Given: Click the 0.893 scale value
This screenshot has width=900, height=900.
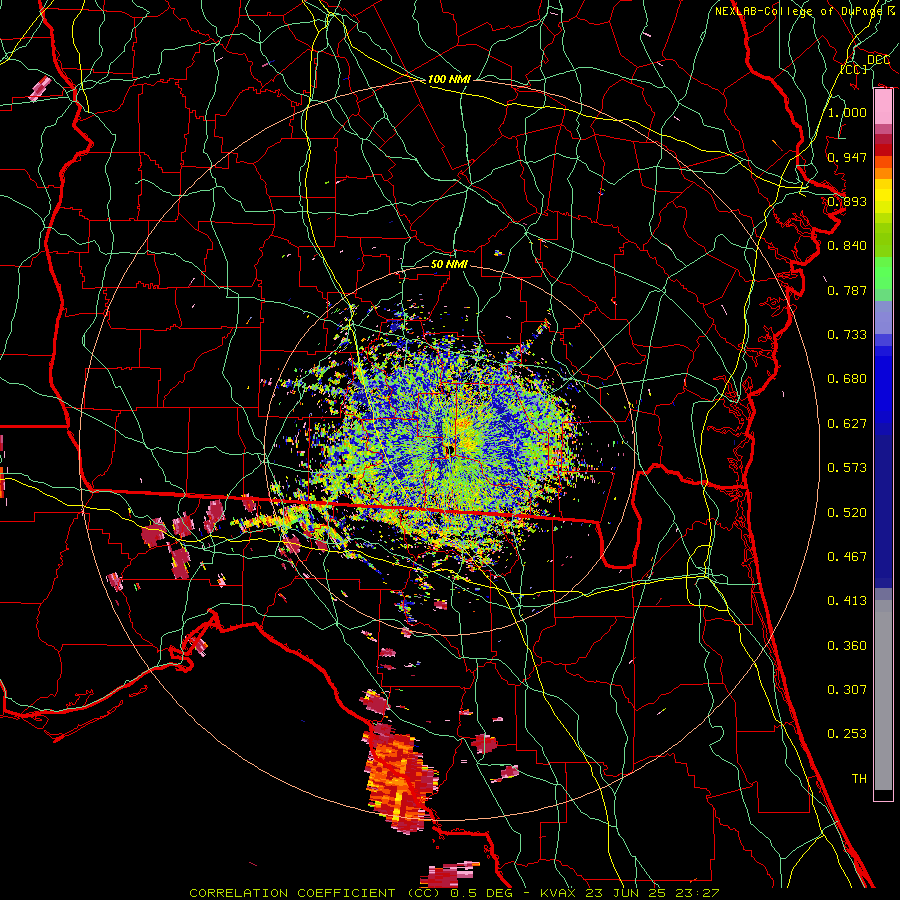Looking at the screenshot, I should 847,201.
